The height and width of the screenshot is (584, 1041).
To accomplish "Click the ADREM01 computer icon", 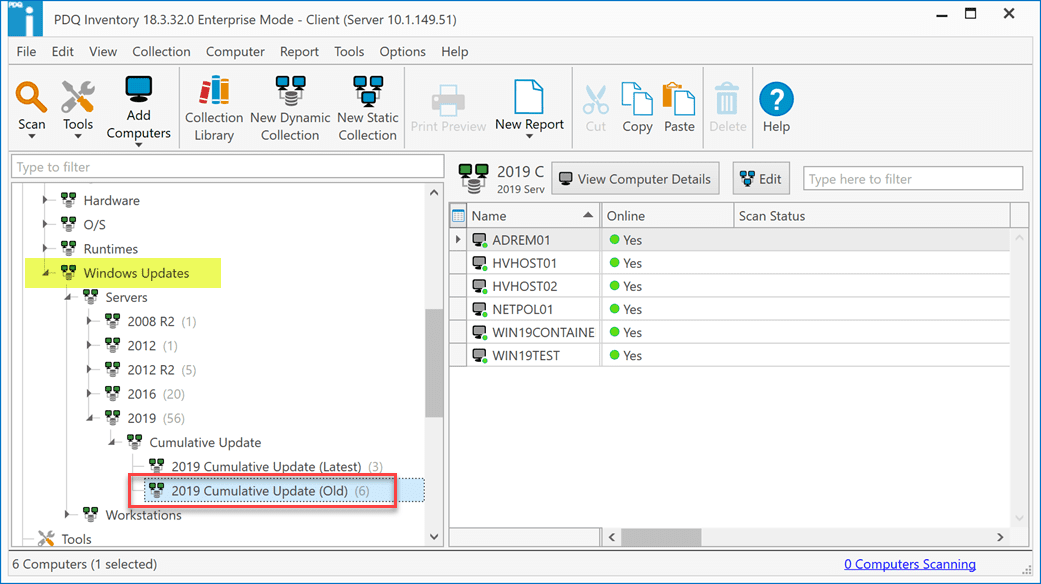I will pos(479,240).
